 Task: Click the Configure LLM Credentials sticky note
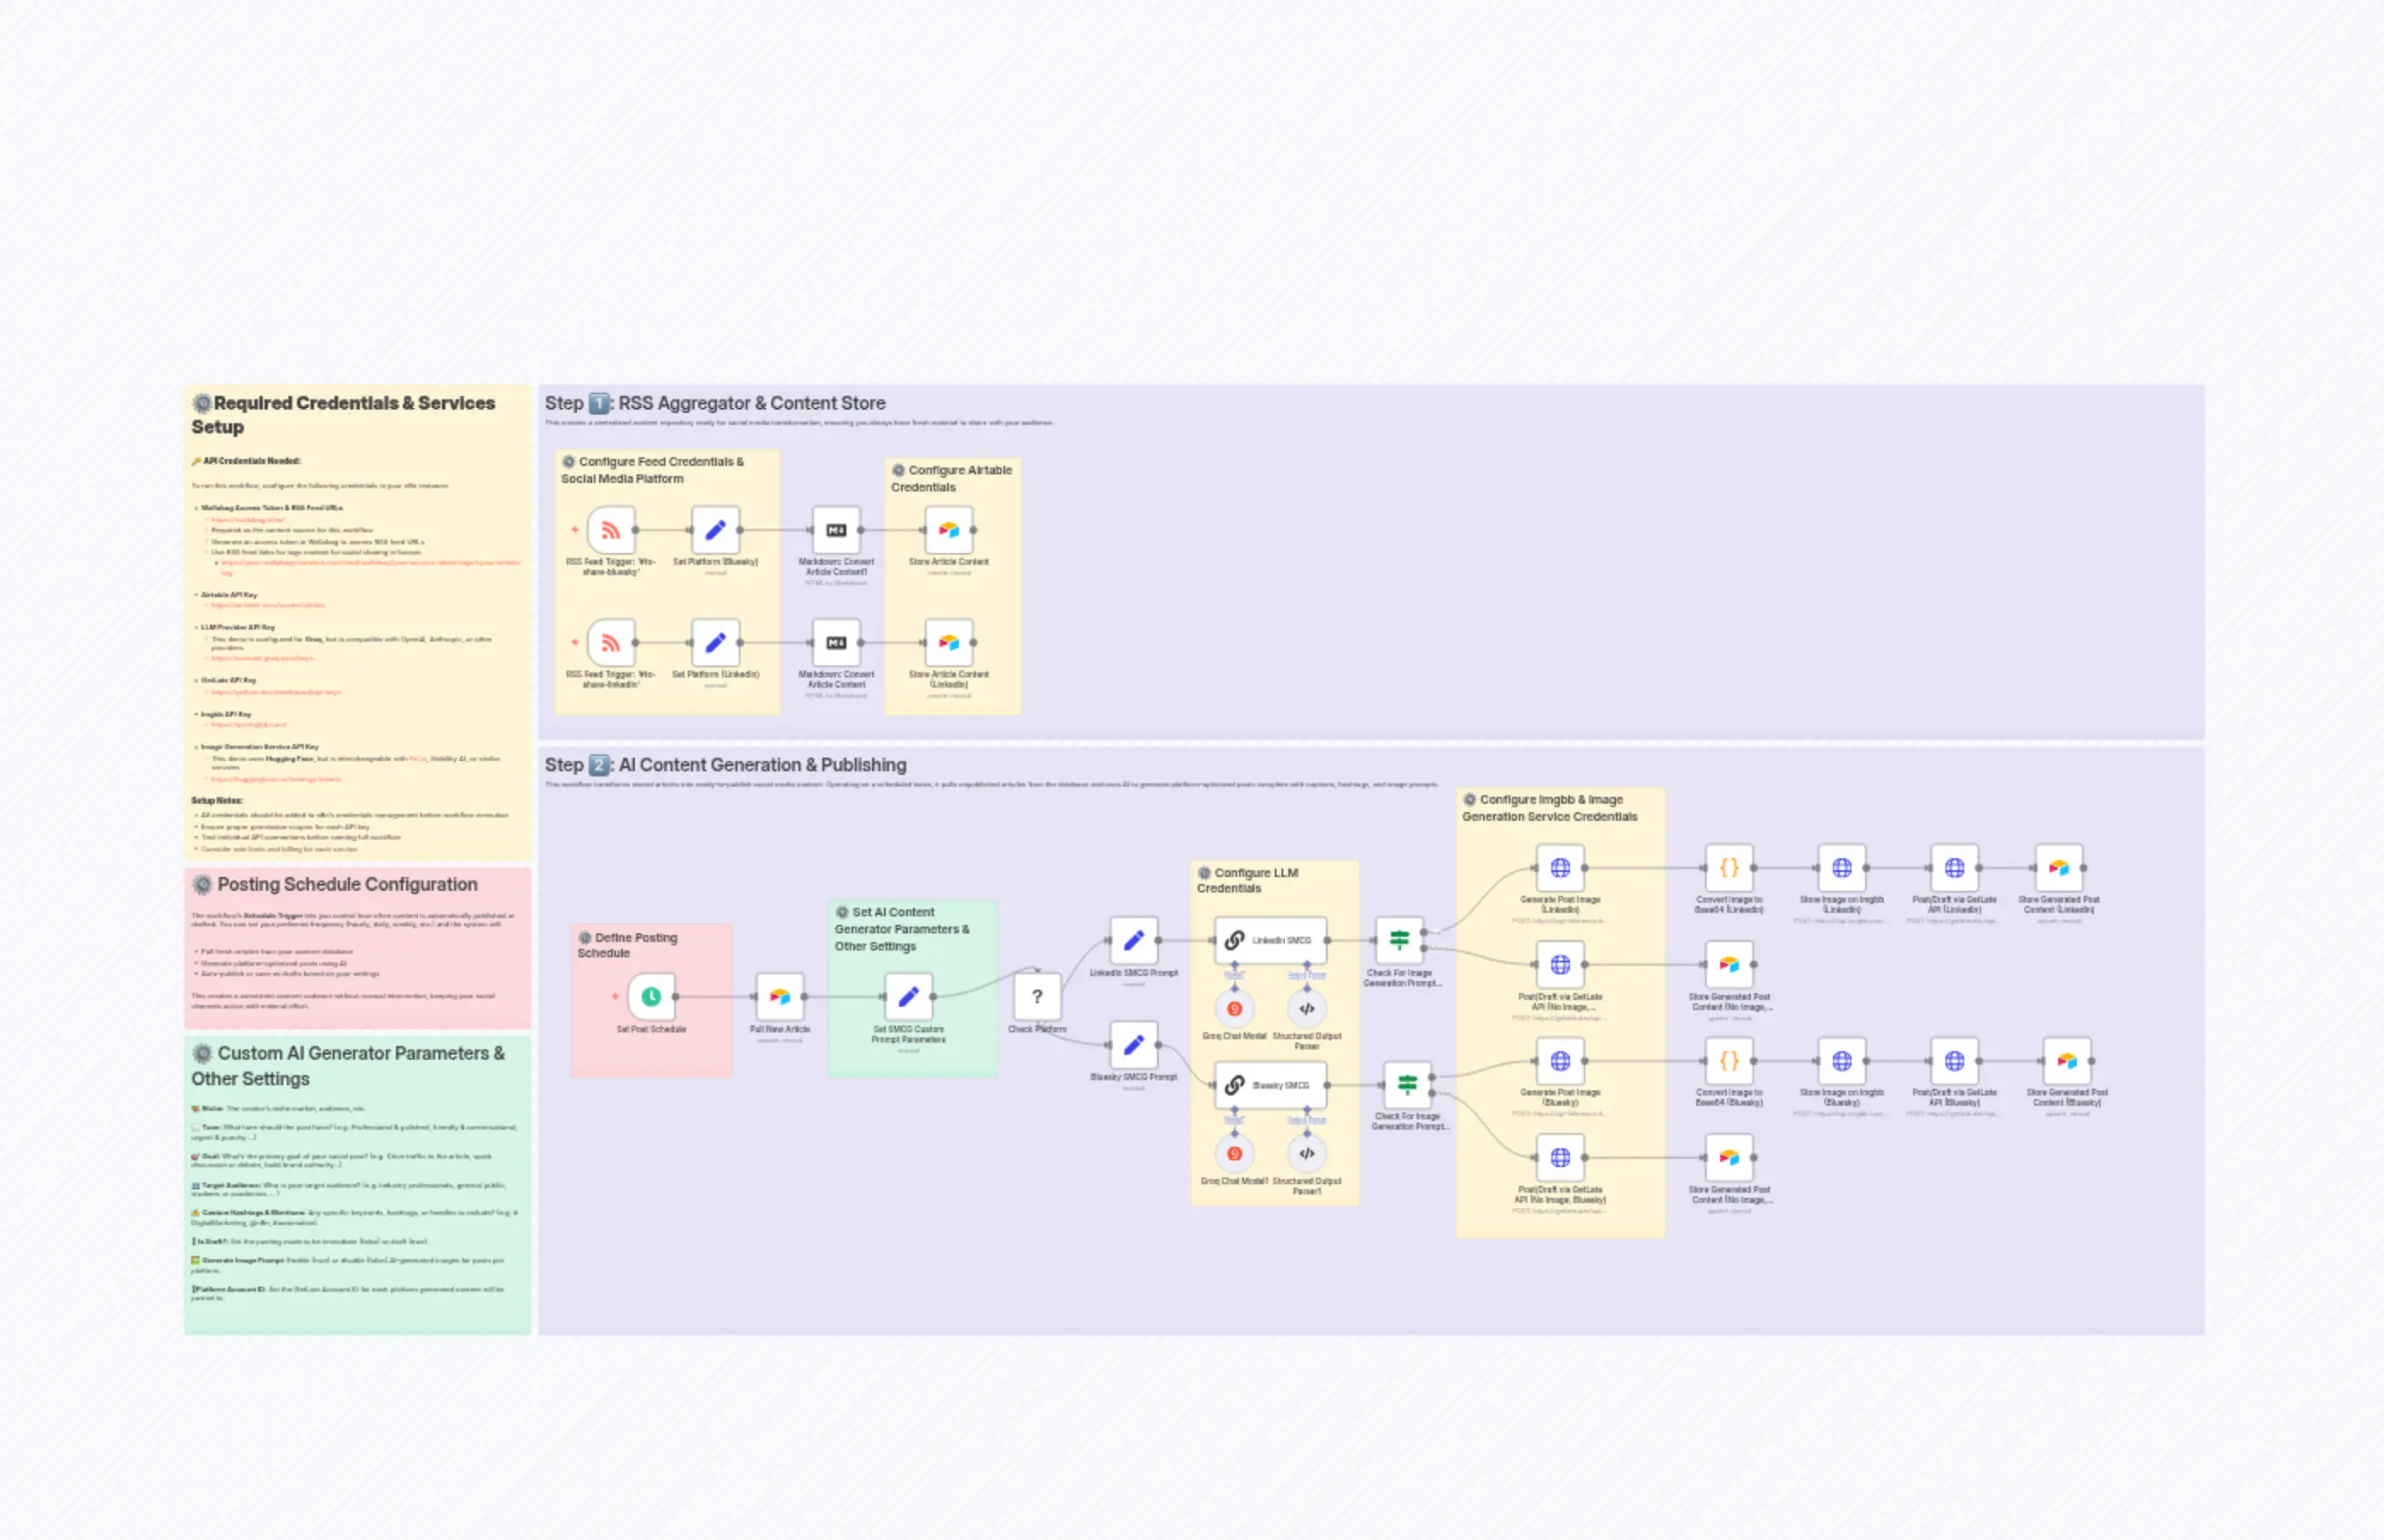click(x=1247, y=878)
